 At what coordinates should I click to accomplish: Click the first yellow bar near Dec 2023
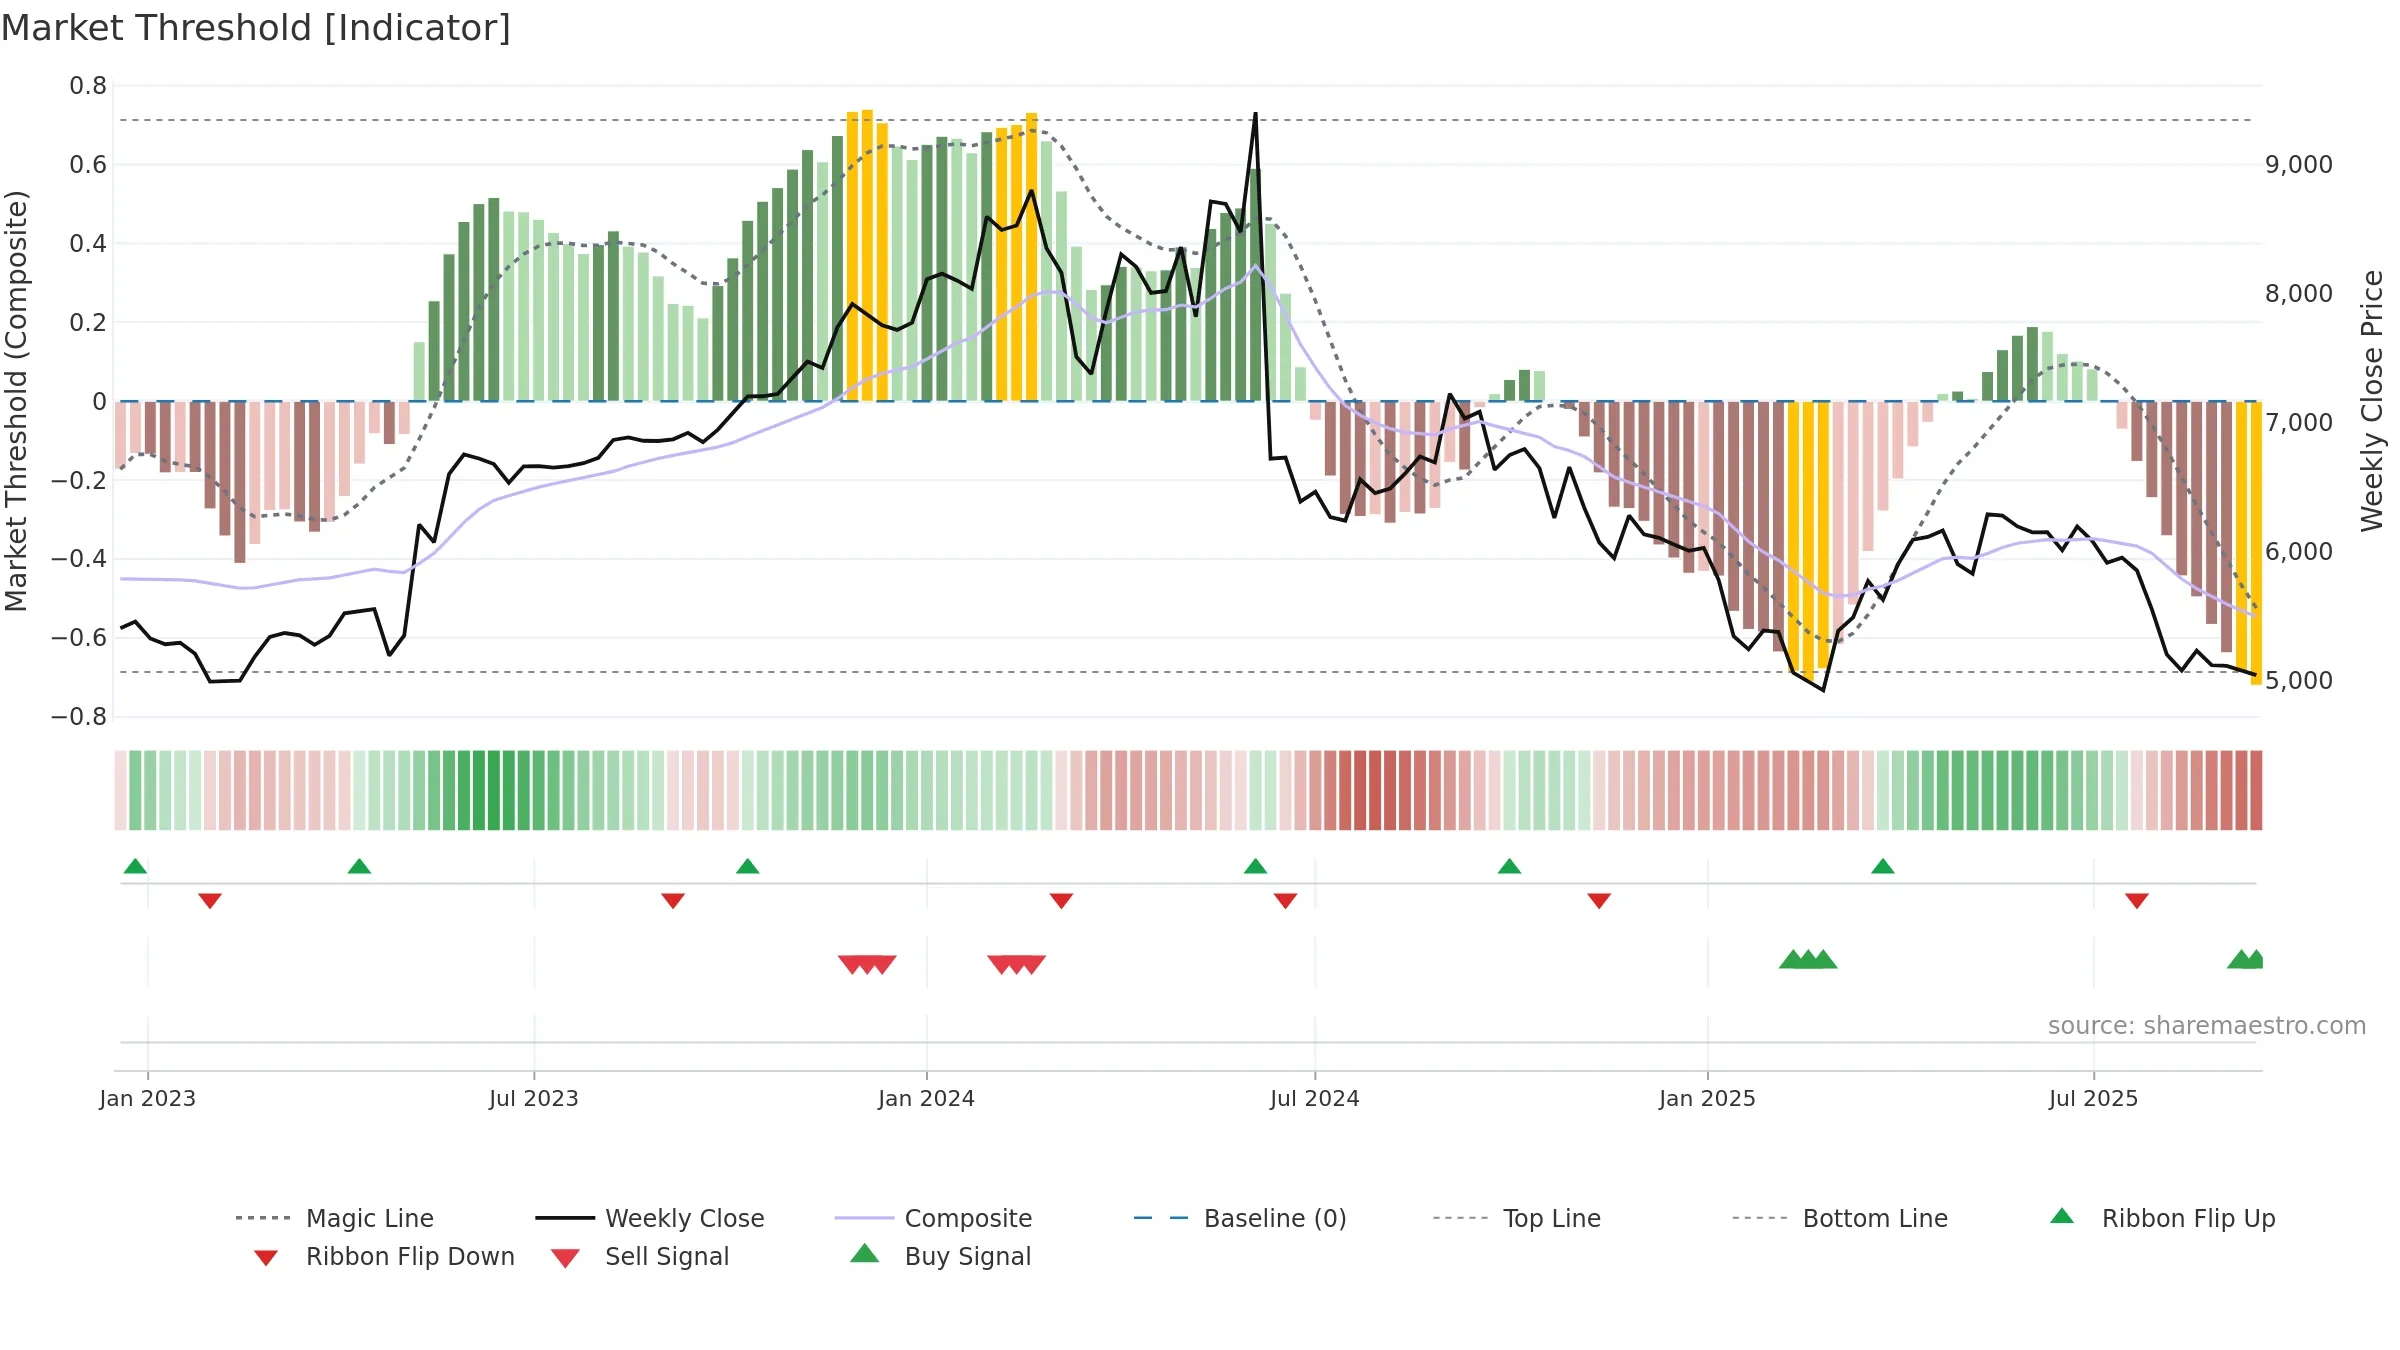[852, 256]
